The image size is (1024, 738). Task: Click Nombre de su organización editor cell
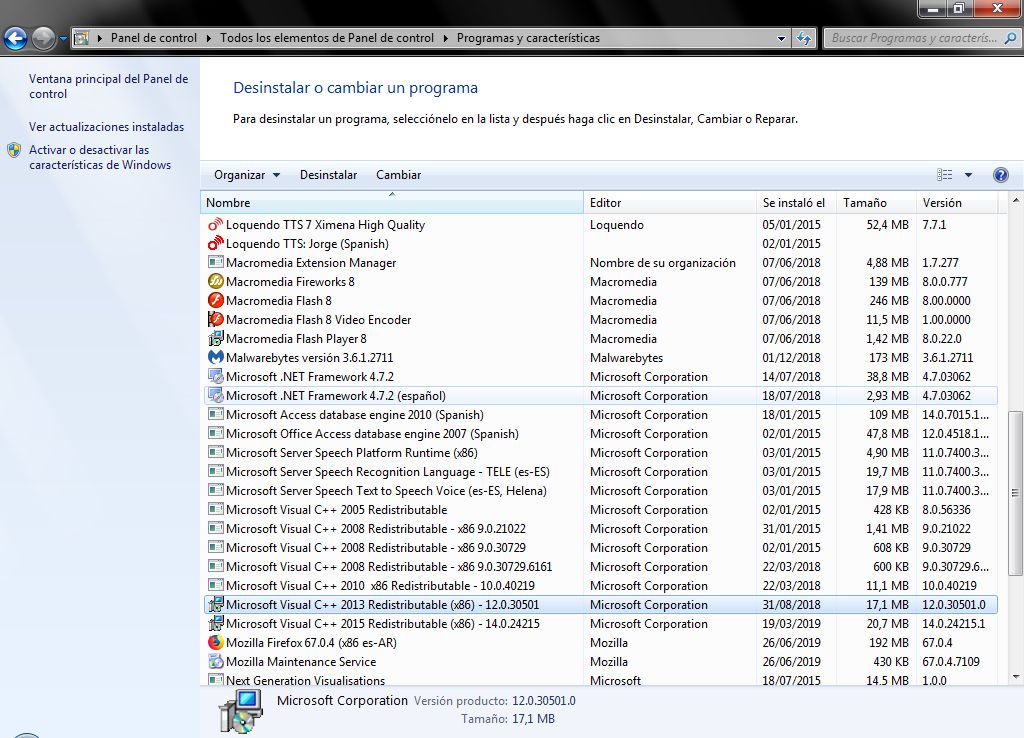[x=663, y=263]
